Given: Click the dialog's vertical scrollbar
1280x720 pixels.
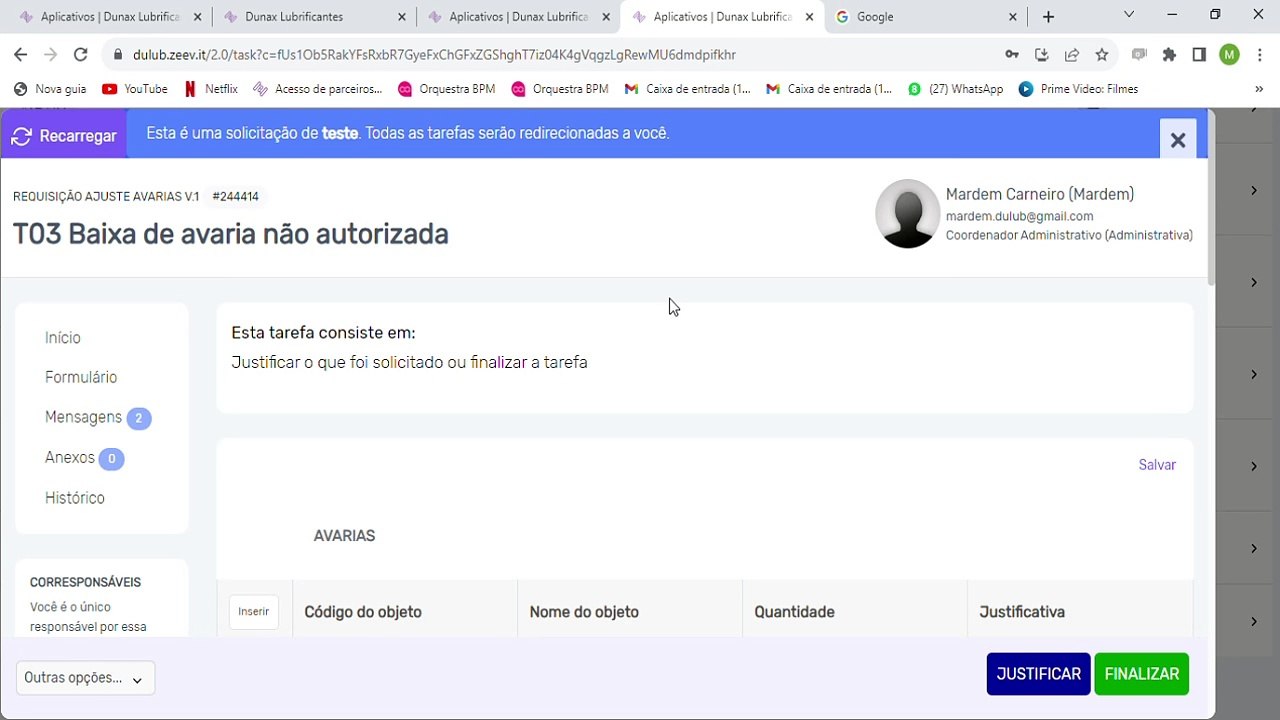Looking at the screenshot, I should tap(1211, 200).
